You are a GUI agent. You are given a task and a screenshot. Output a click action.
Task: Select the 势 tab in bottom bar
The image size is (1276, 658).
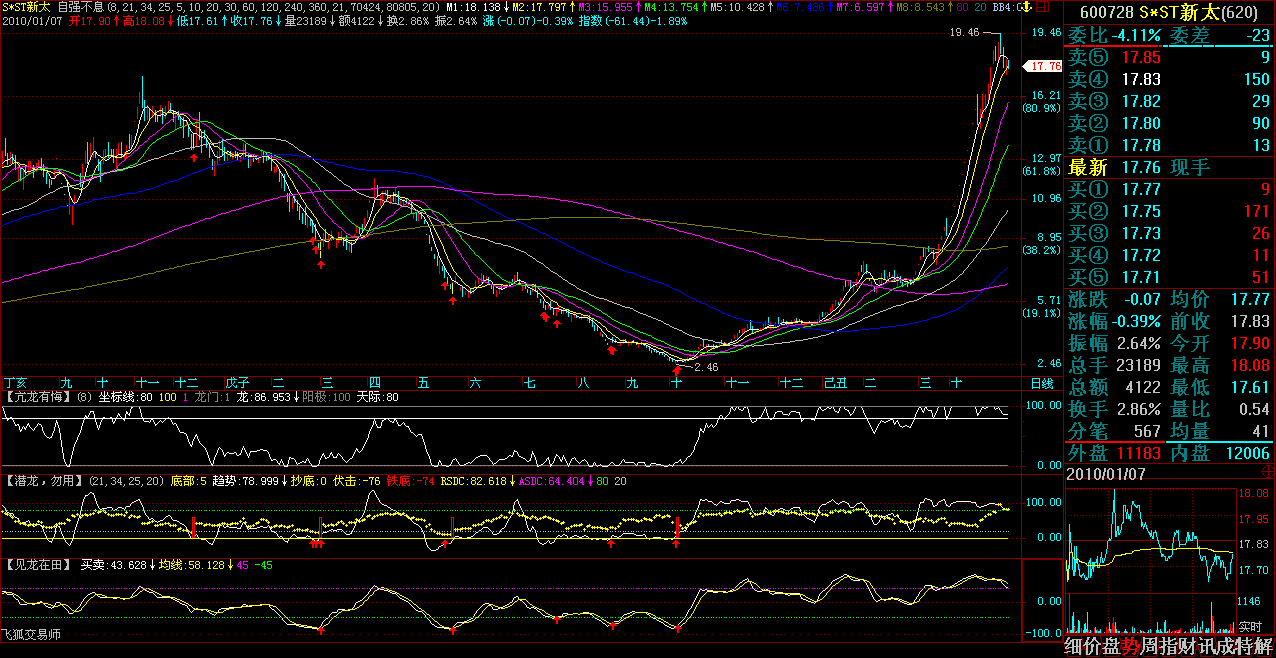[1130, 647]
